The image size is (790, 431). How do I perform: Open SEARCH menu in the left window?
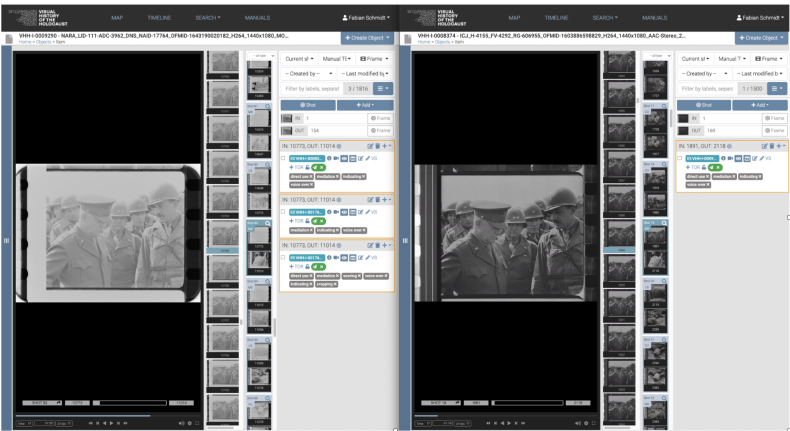208,18
